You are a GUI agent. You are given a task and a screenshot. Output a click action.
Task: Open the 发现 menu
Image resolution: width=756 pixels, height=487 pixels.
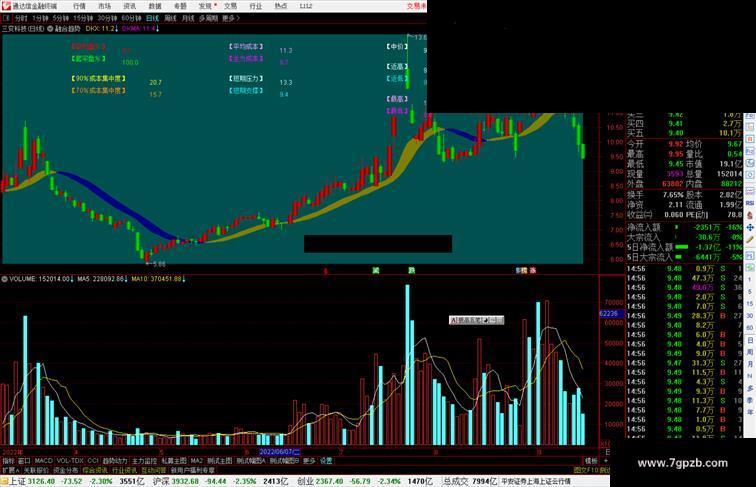[x=205, y=6]
